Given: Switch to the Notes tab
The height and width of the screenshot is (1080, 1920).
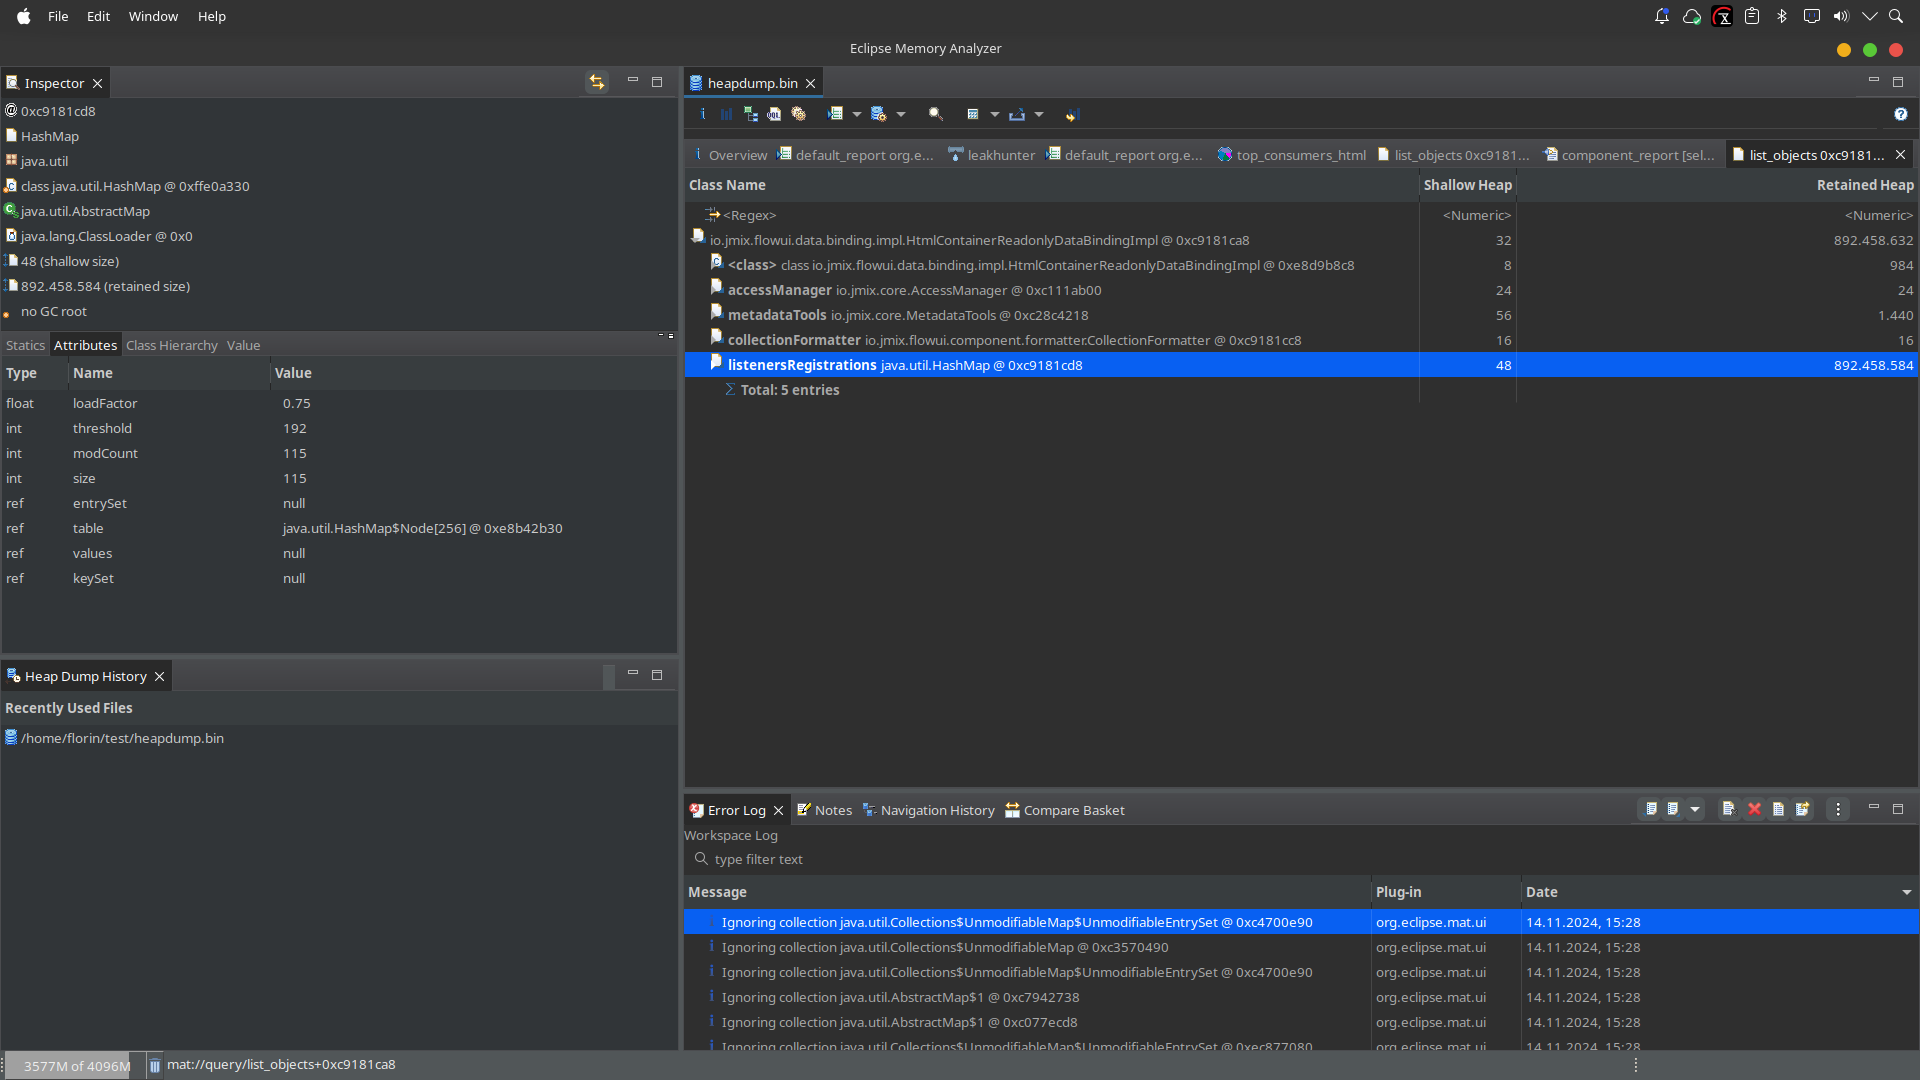Looking at the screenshot, I should pyautogui.click(x=824, y=810).
